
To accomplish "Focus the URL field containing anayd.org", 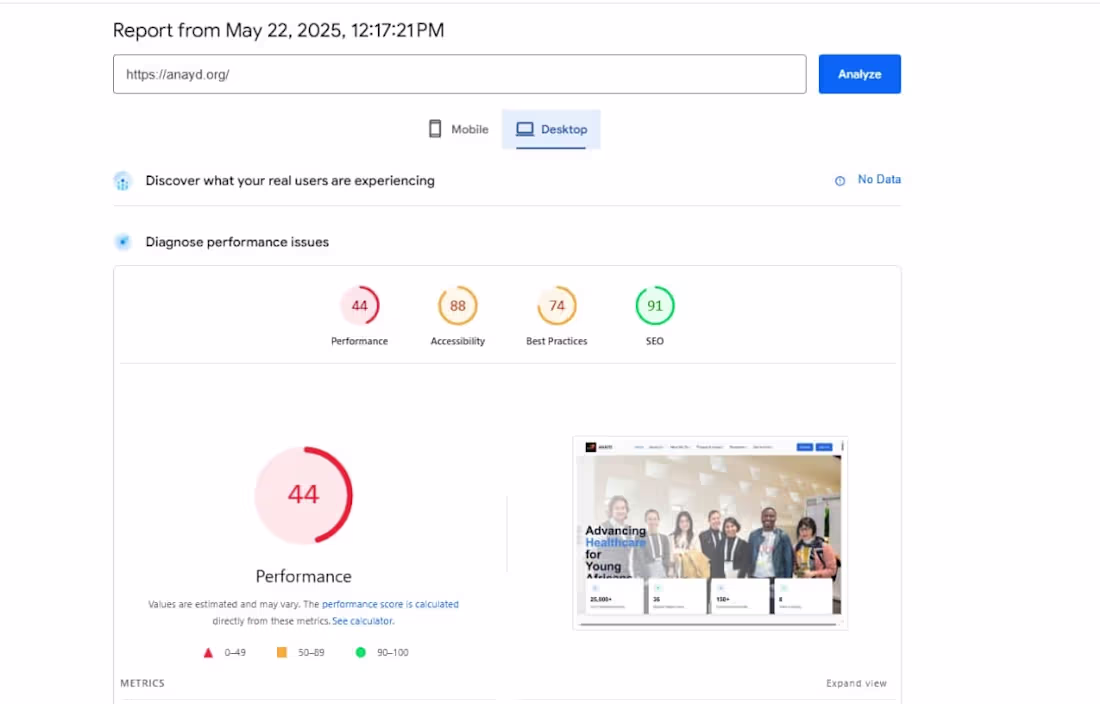I will (x=460, y=74).
